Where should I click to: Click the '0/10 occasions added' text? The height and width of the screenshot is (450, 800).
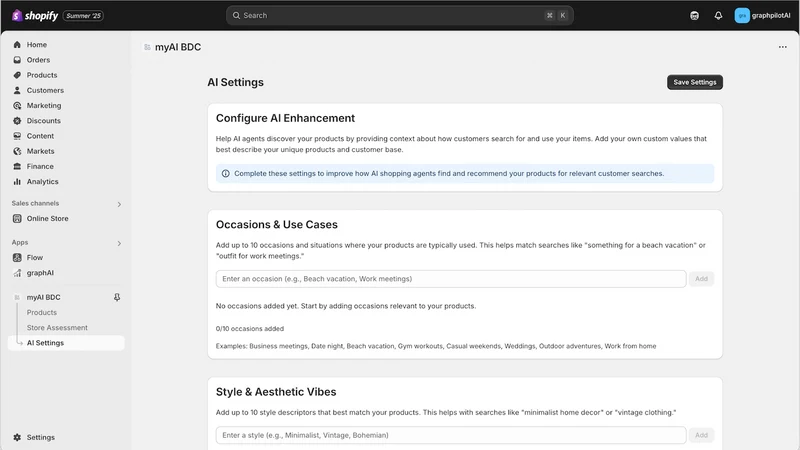click(x=249, y=329)
